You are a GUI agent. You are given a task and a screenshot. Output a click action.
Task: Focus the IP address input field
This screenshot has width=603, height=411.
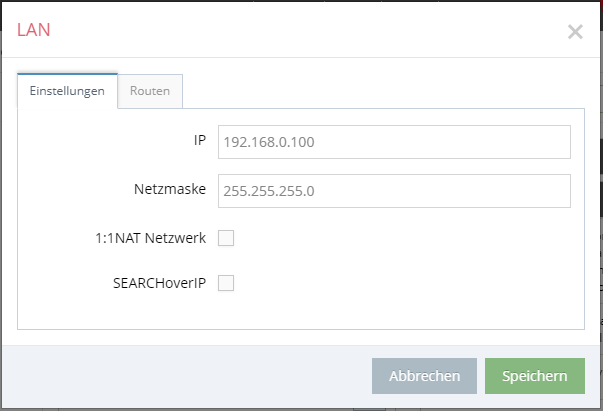(394, 142)
